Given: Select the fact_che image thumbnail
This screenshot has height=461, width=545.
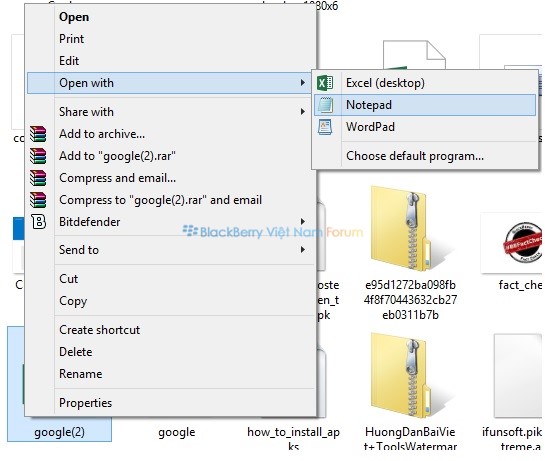Looking at the screenshot, I should pyautogui.click(x=512, y=243).
